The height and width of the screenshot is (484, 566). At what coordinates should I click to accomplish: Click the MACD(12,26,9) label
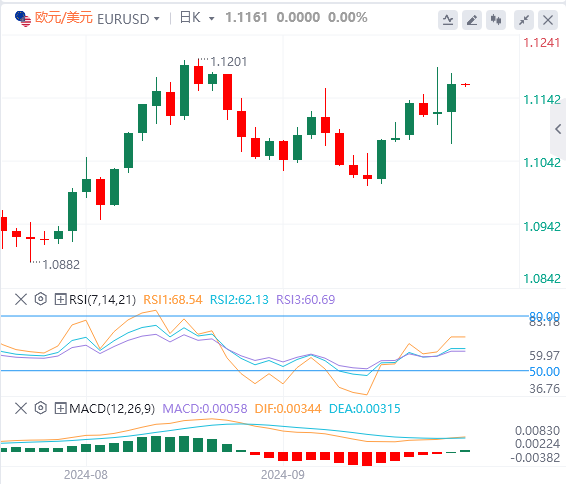pyautogui.click(x=112, y=409)
